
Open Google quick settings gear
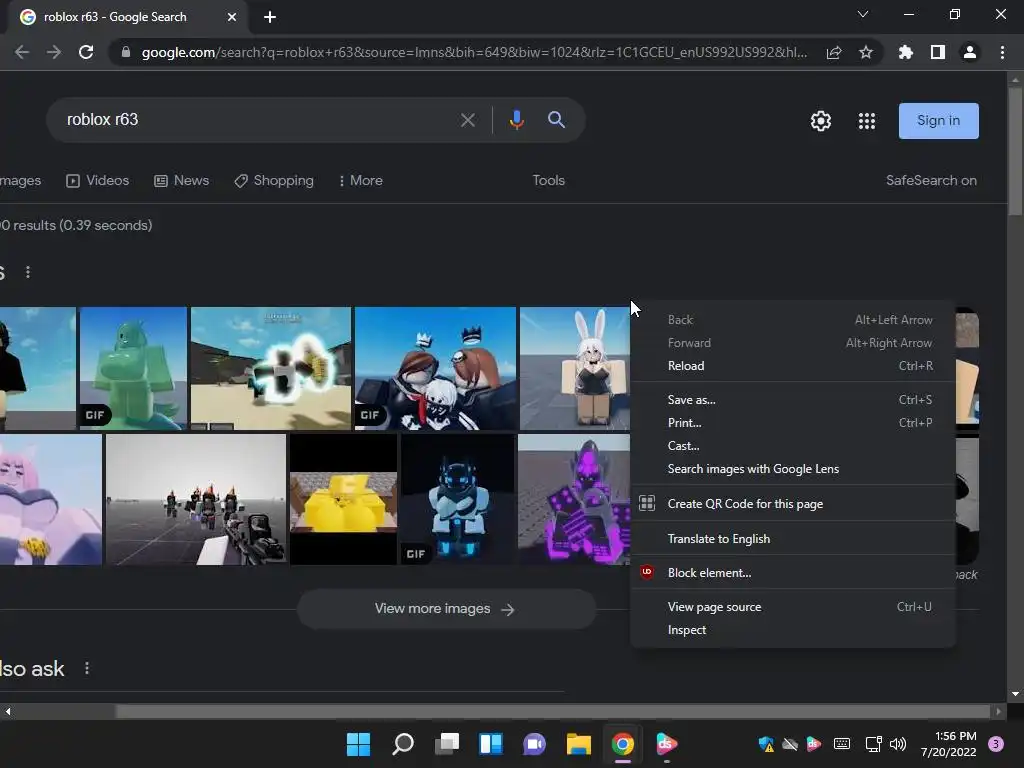821,121
